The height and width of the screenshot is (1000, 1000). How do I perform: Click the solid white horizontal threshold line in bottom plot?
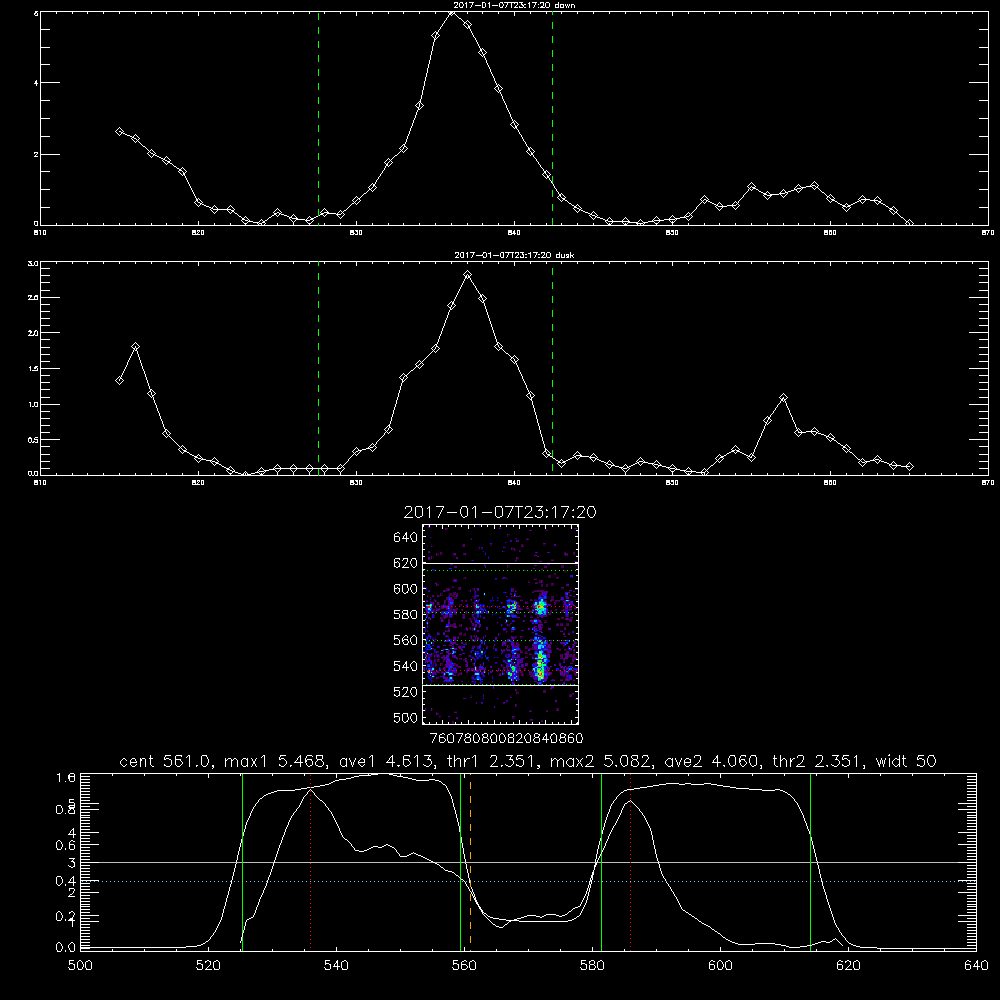528,862
